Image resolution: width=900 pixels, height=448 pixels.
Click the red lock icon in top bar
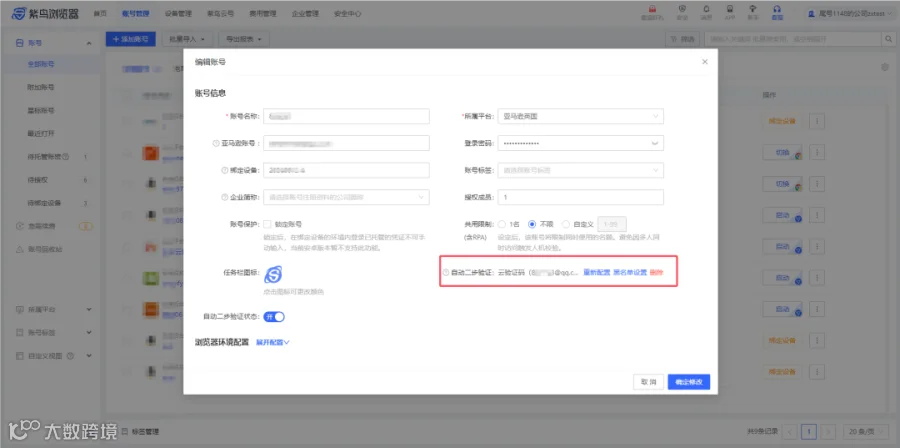(653, 9)
